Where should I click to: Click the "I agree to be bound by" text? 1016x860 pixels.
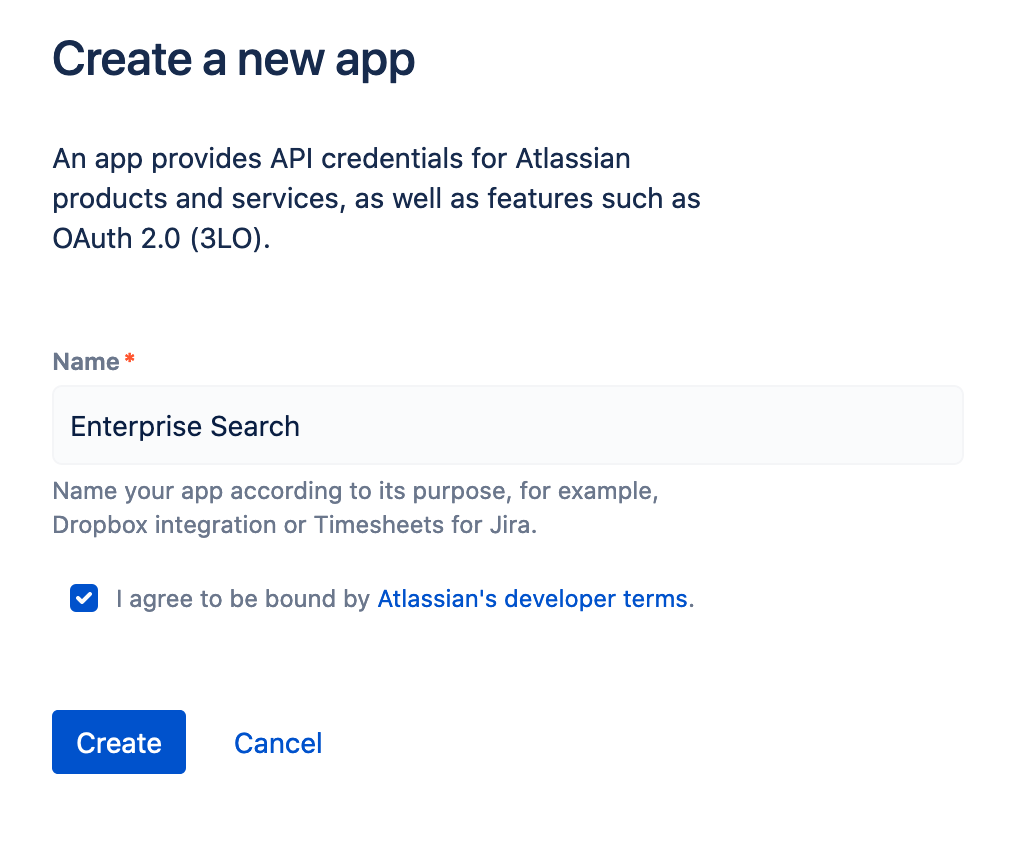pos(243,599)
